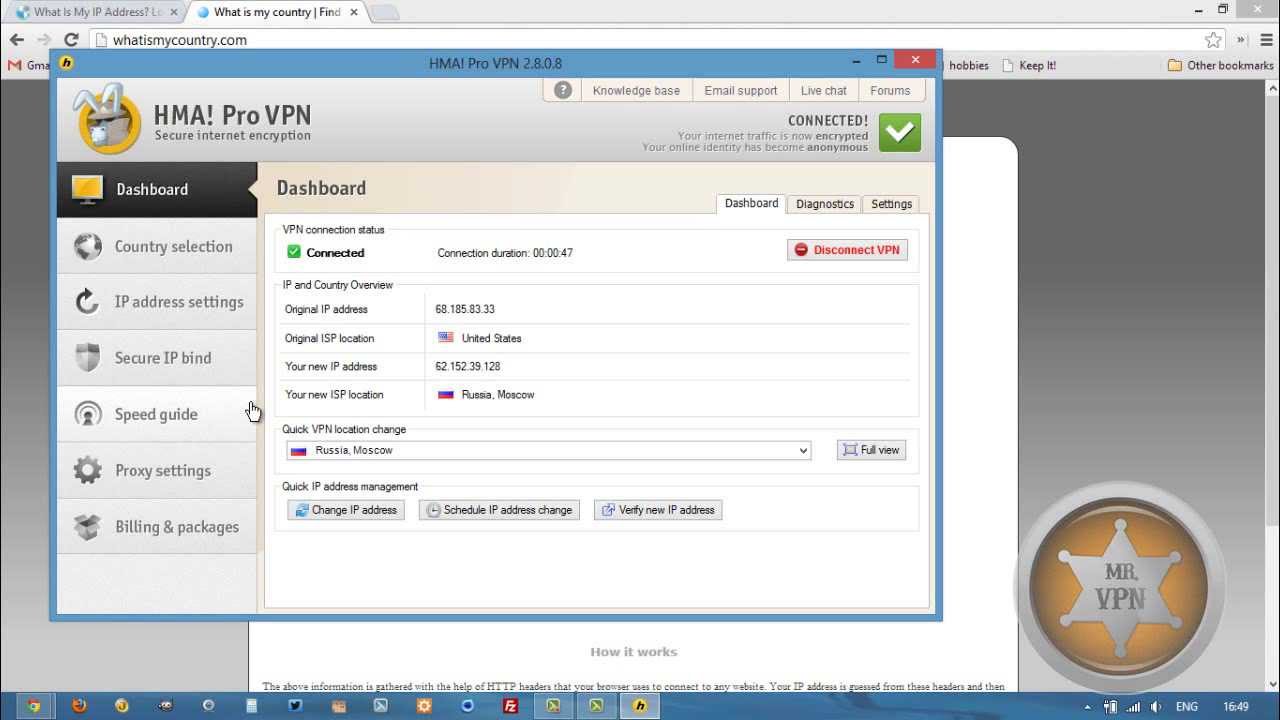The image size is (1280, 720).
Task: Open Chrome from the Windows taskbar
Action: pos(33,705)
